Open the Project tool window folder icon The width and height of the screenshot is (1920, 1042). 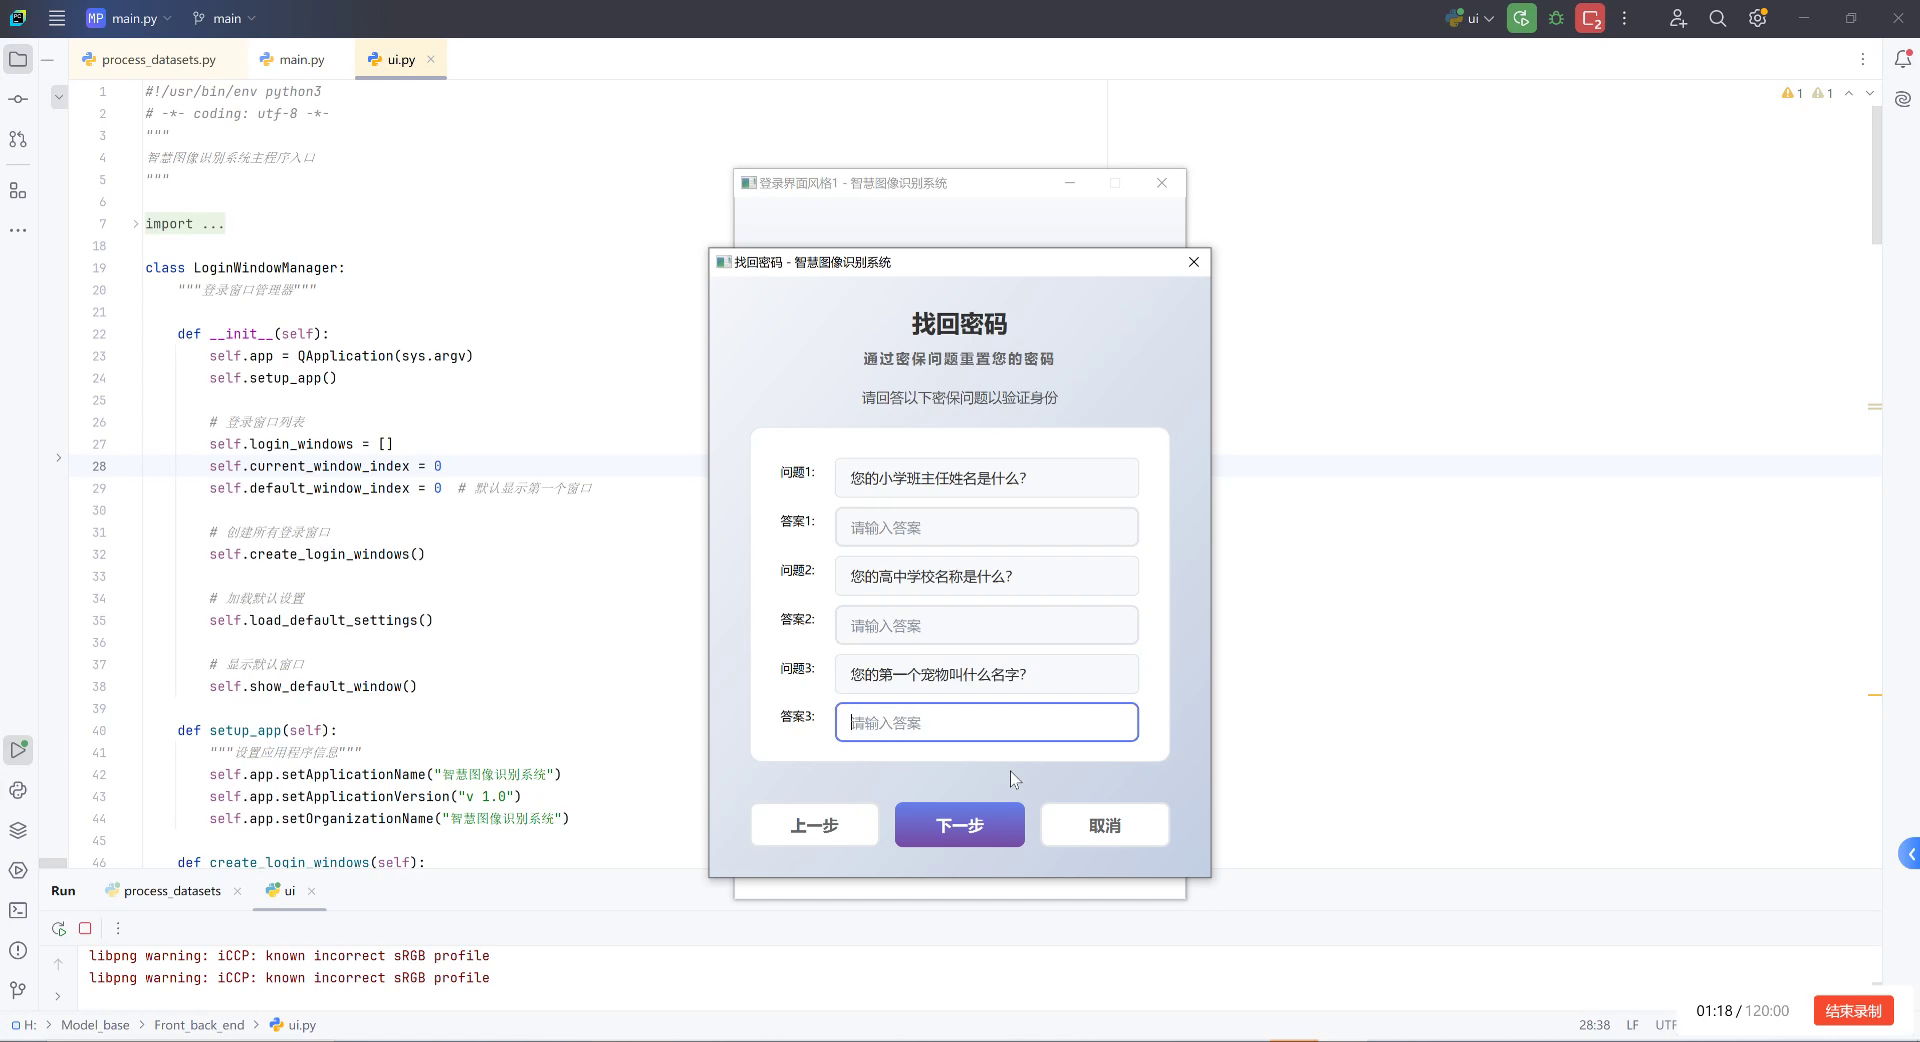(x=18, y=59)
